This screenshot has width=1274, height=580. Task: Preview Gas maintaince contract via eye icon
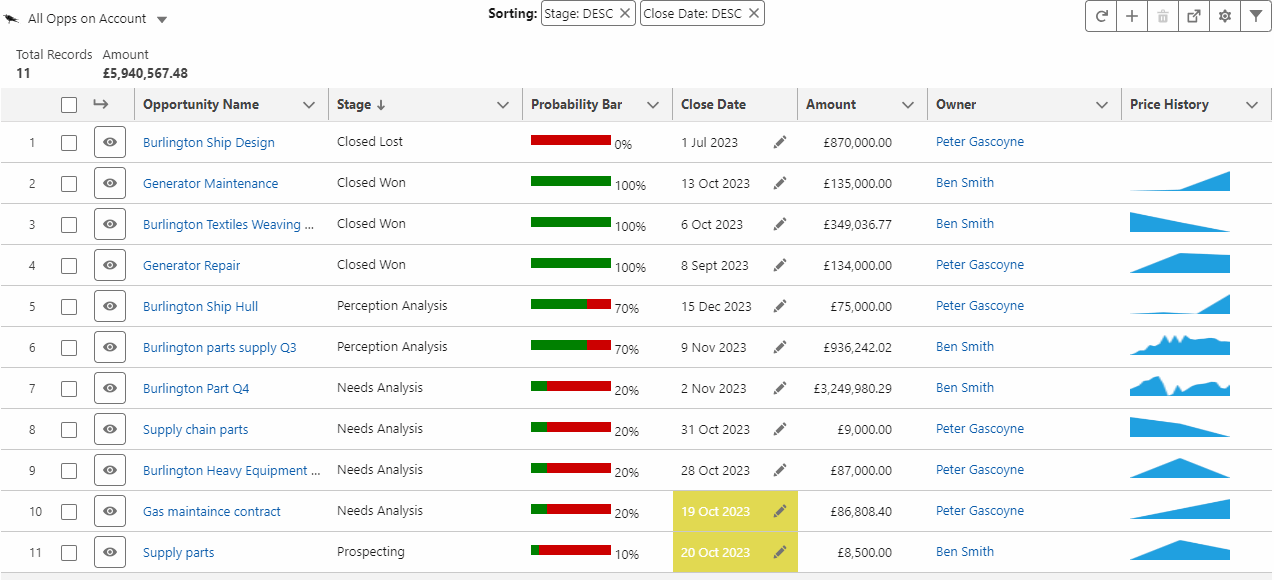point(110,511)
